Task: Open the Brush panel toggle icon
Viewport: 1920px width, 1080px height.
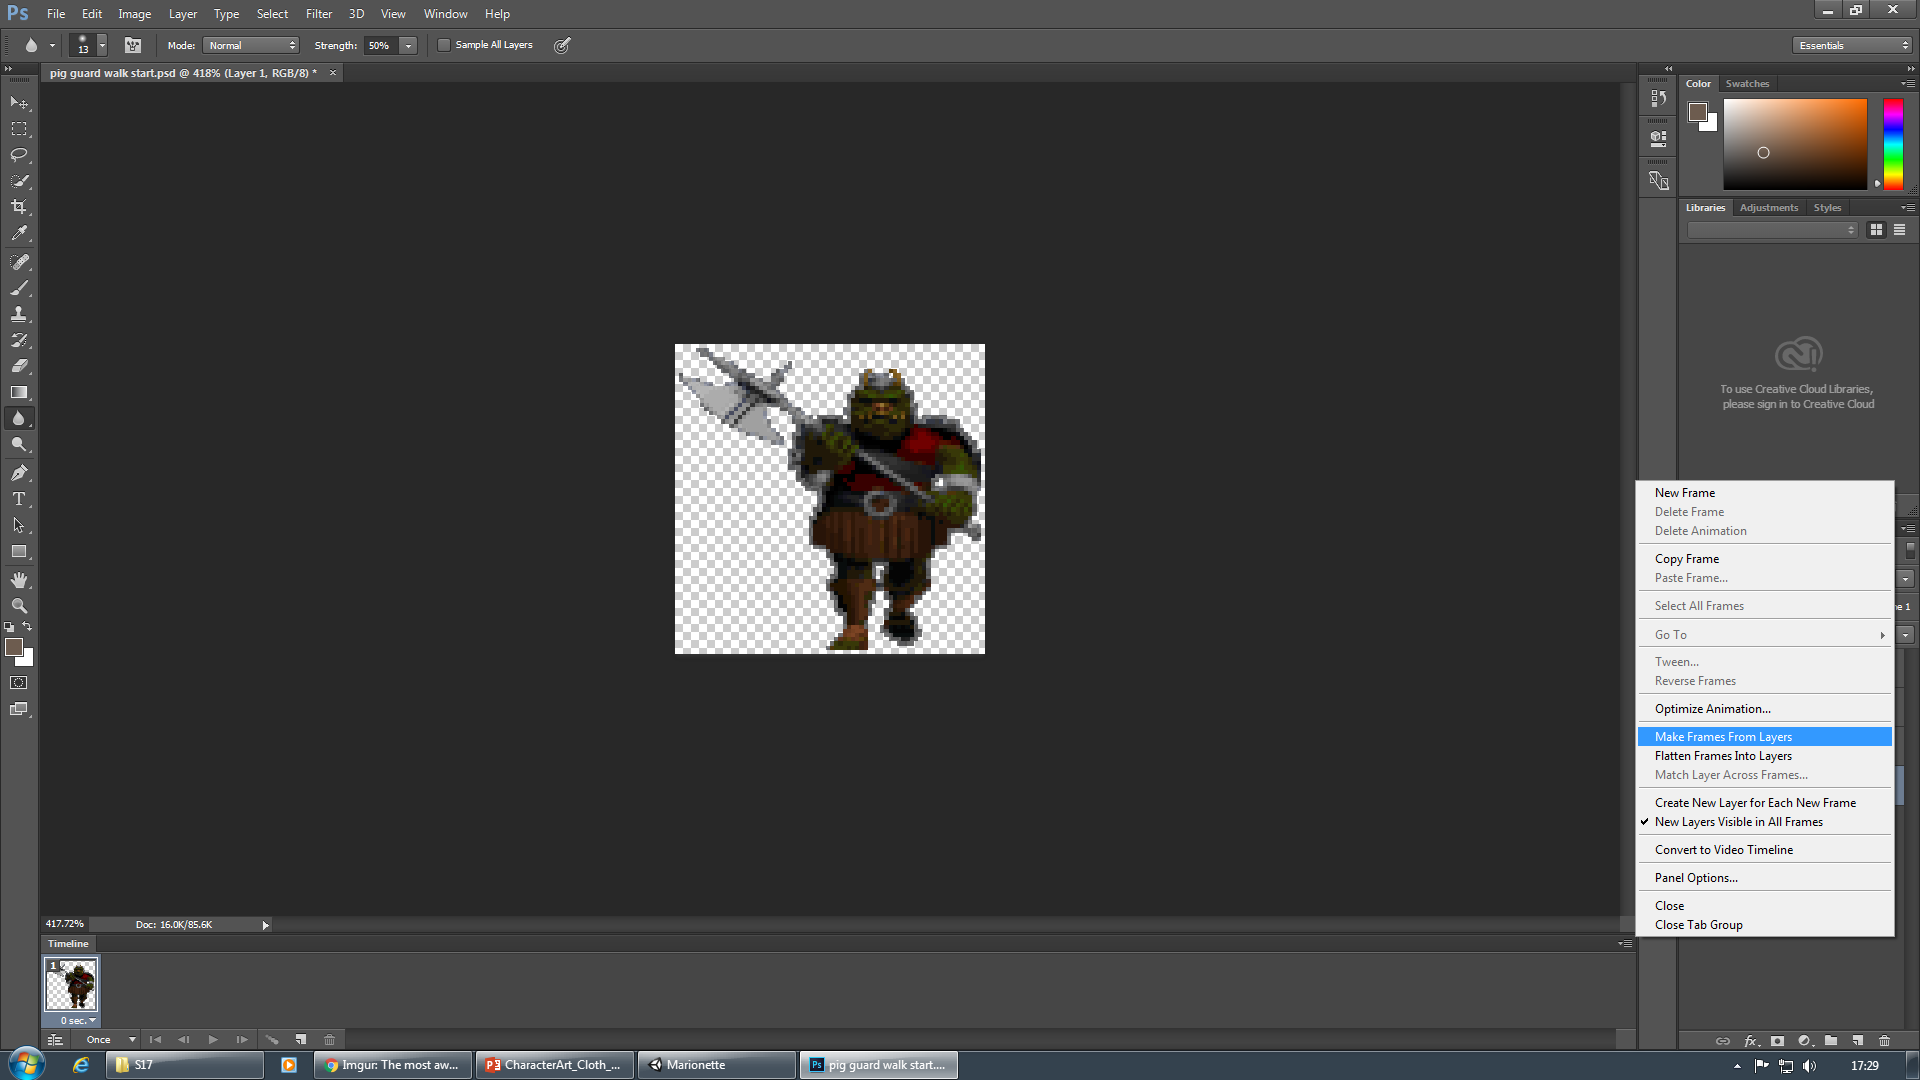Action: pos(133,45)
